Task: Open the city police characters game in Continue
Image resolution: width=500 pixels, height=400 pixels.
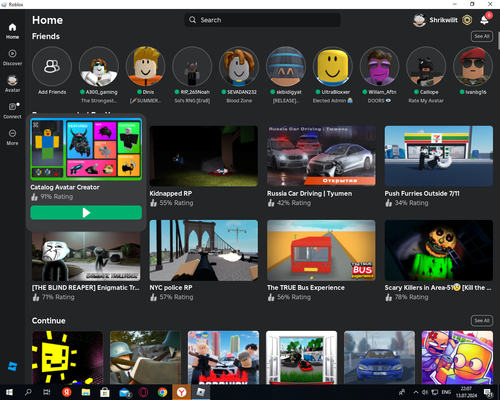Action: pos(223,357)
